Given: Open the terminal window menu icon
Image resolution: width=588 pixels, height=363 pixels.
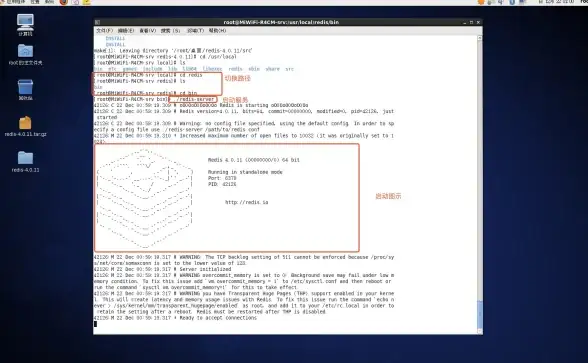Looking at the screenshot, I should (98, 22).
